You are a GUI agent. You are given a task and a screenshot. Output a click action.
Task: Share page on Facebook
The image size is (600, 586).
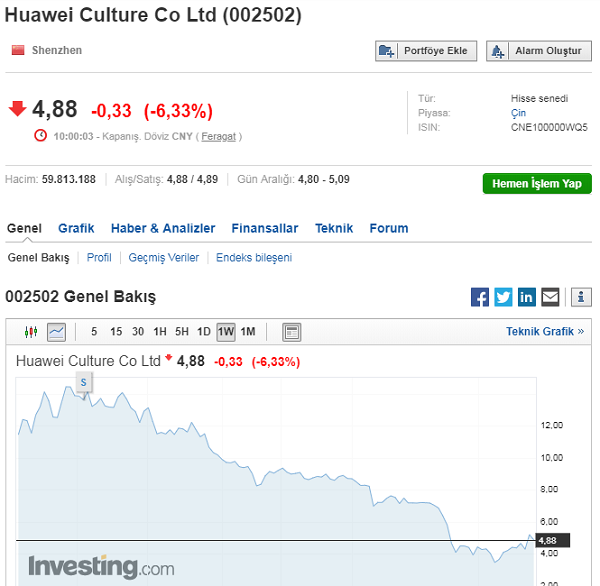coord(480,297)
